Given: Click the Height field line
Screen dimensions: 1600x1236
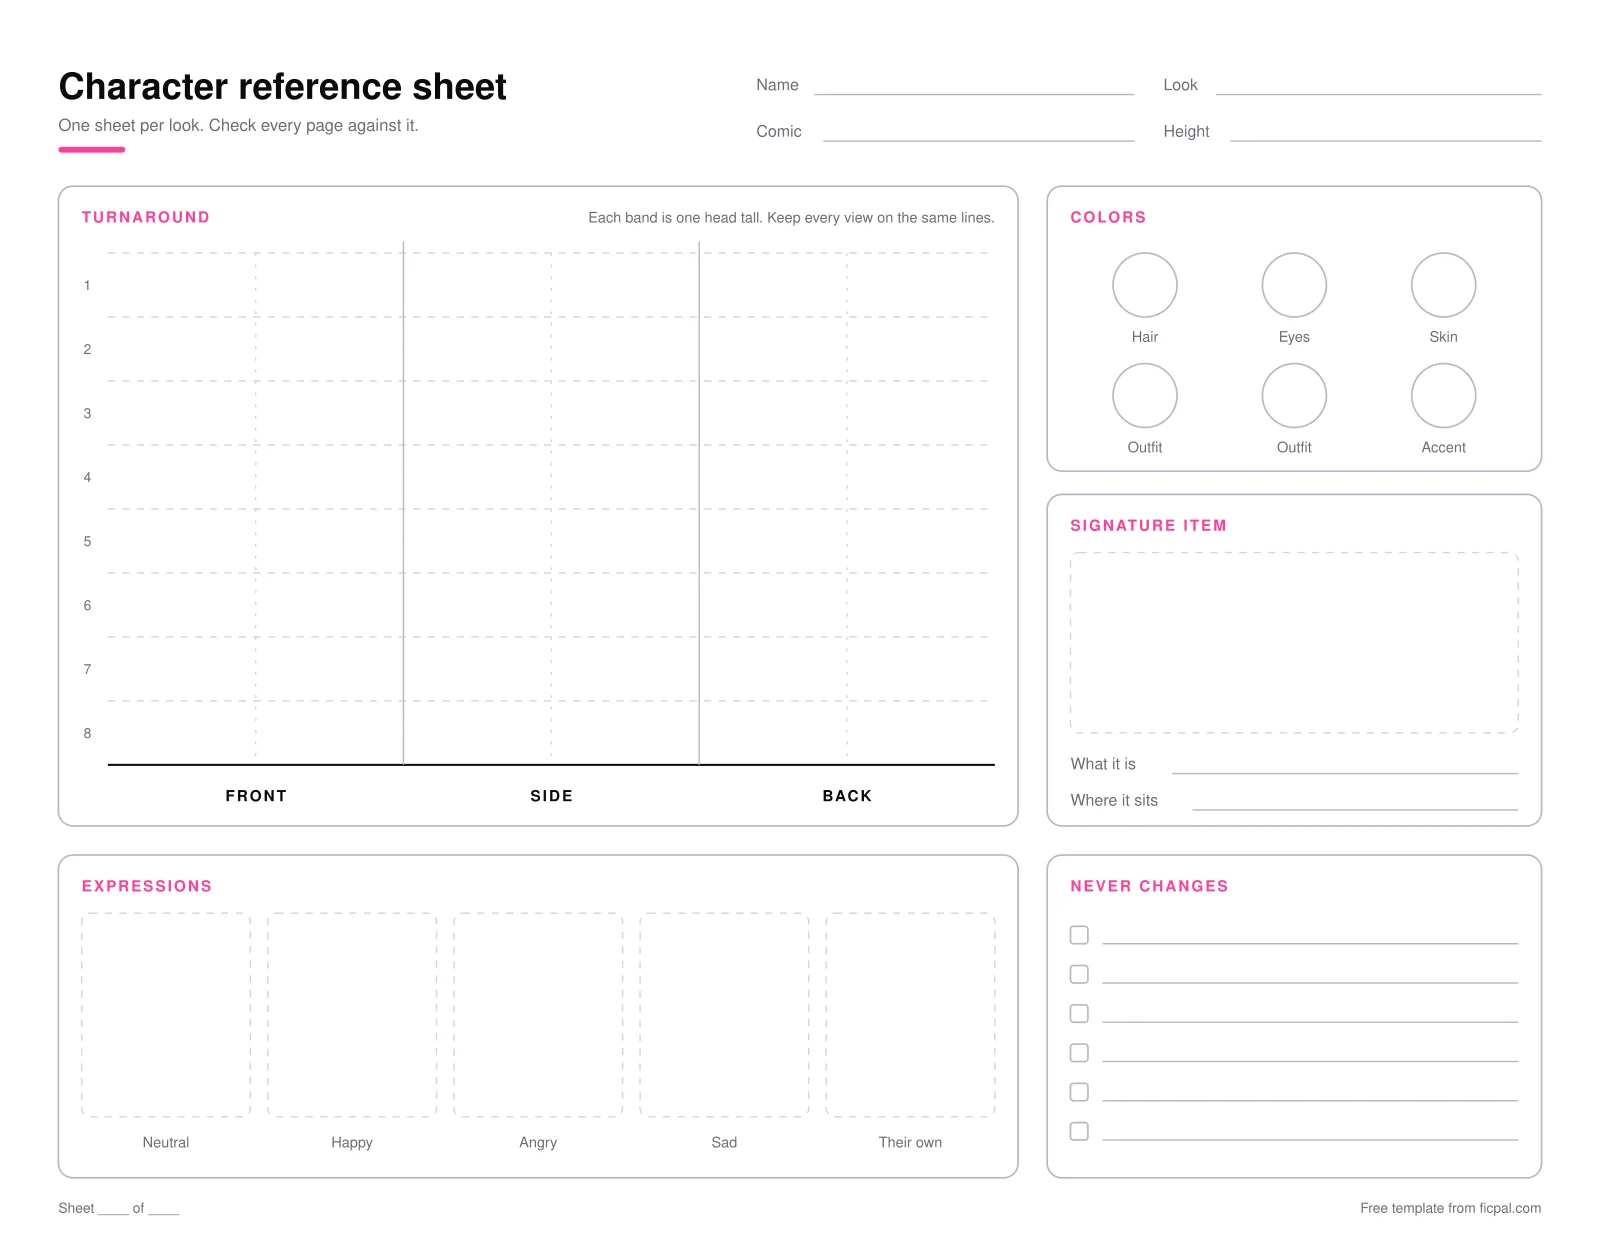Looking at the screenshot, I should coord(1385,139).
